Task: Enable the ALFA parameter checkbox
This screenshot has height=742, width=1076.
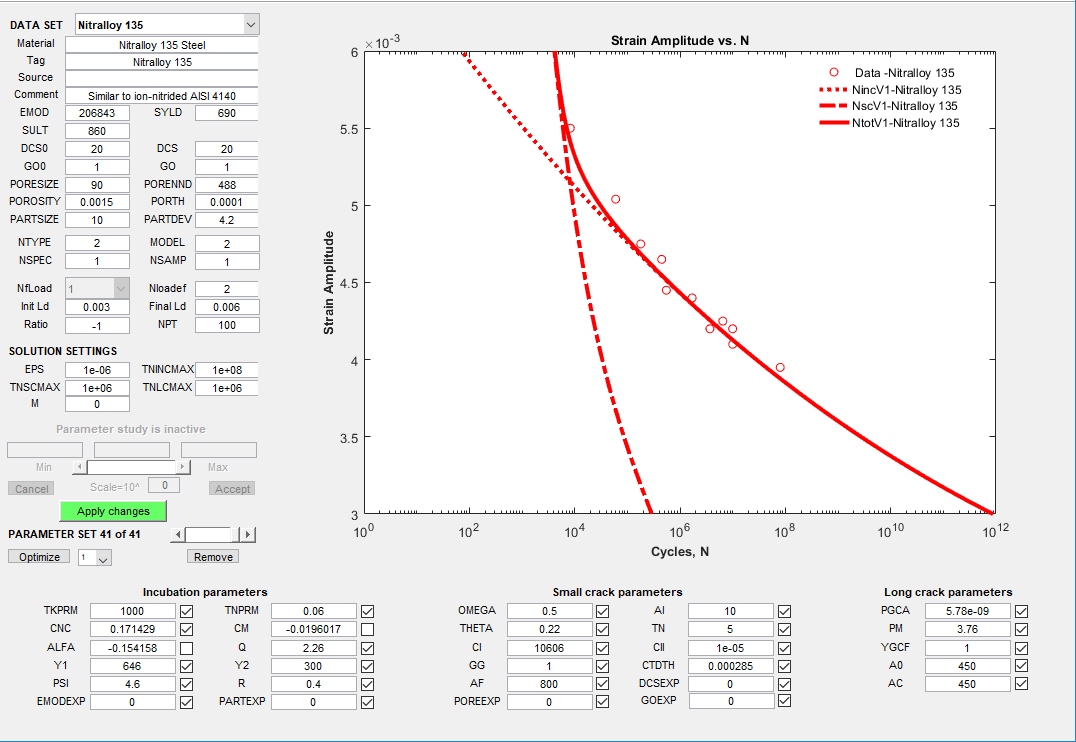Action: tap(186, 648)
